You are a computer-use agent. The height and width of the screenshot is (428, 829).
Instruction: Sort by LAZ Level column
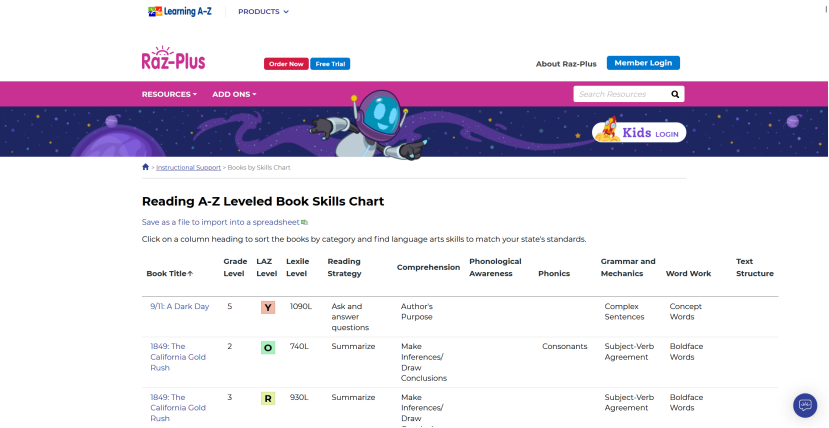[266, 267]
